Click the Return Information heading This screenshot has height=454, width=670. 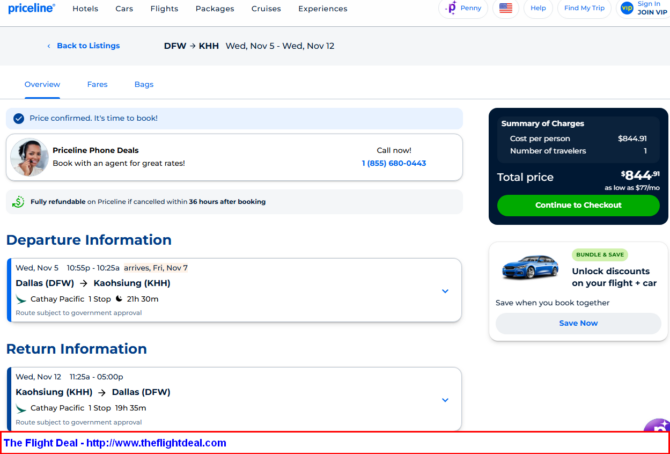pyautogui.click(x=76, y=349)
